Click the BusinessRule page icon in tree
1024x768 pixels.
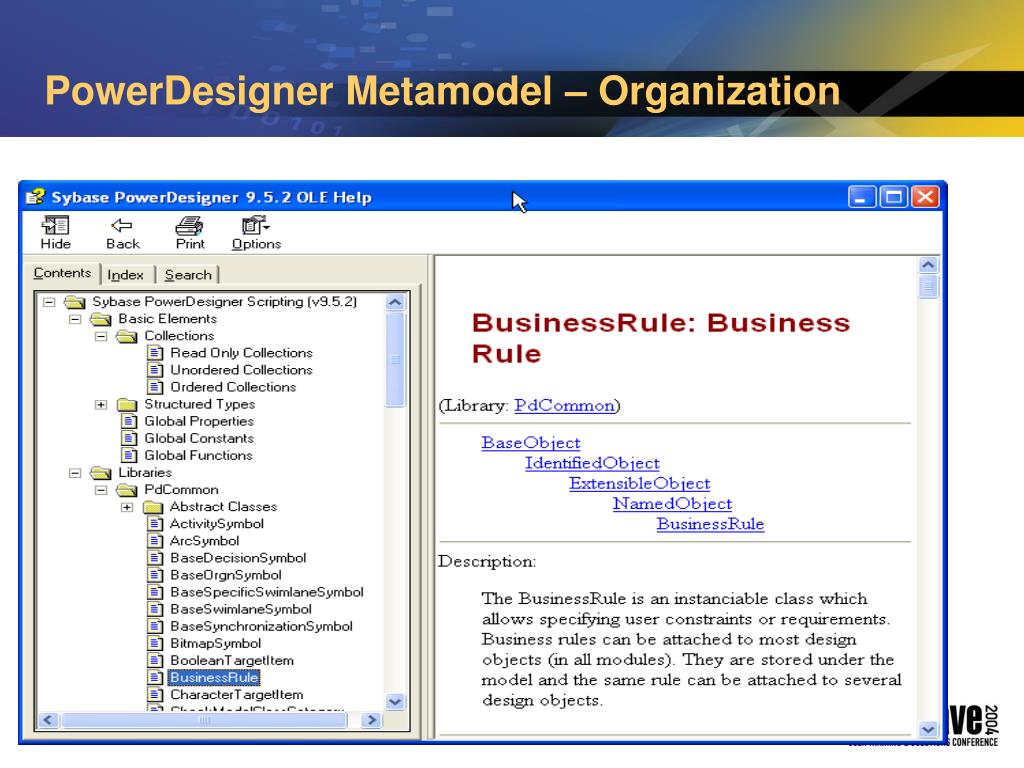pos(155,677)
